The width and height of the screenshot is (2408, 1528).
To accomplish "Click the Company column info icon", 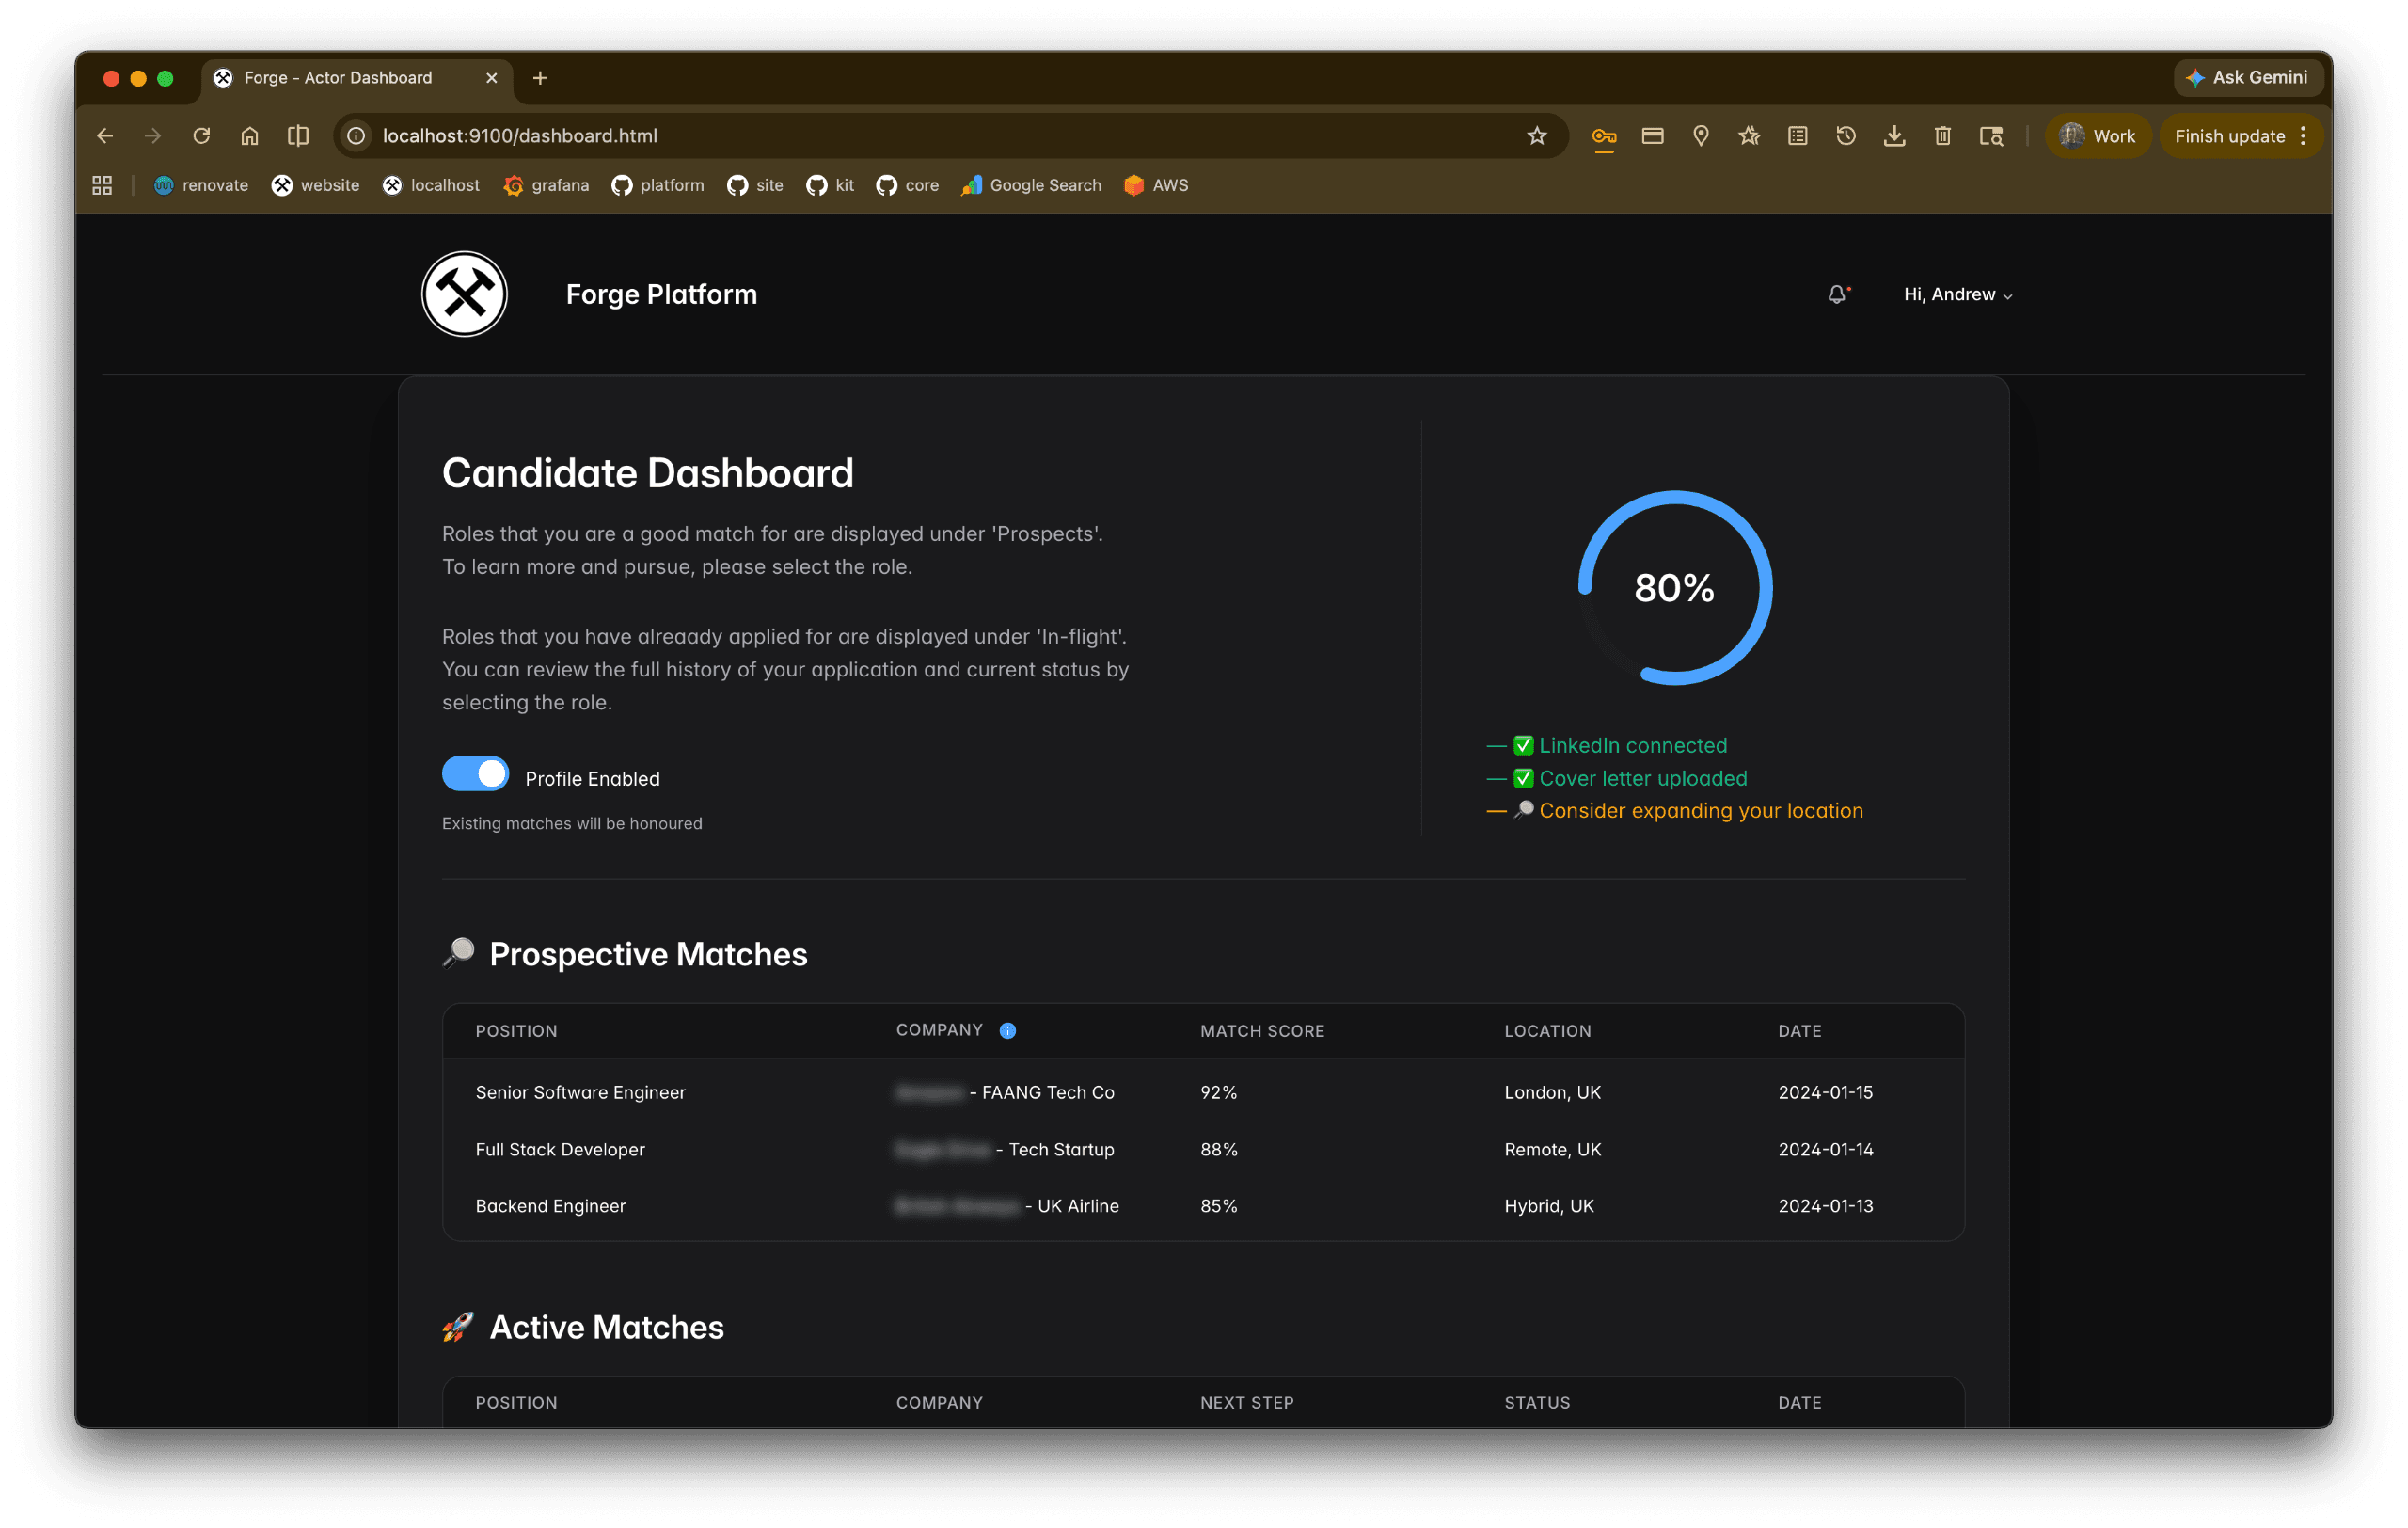I will click(1007, 1030).
